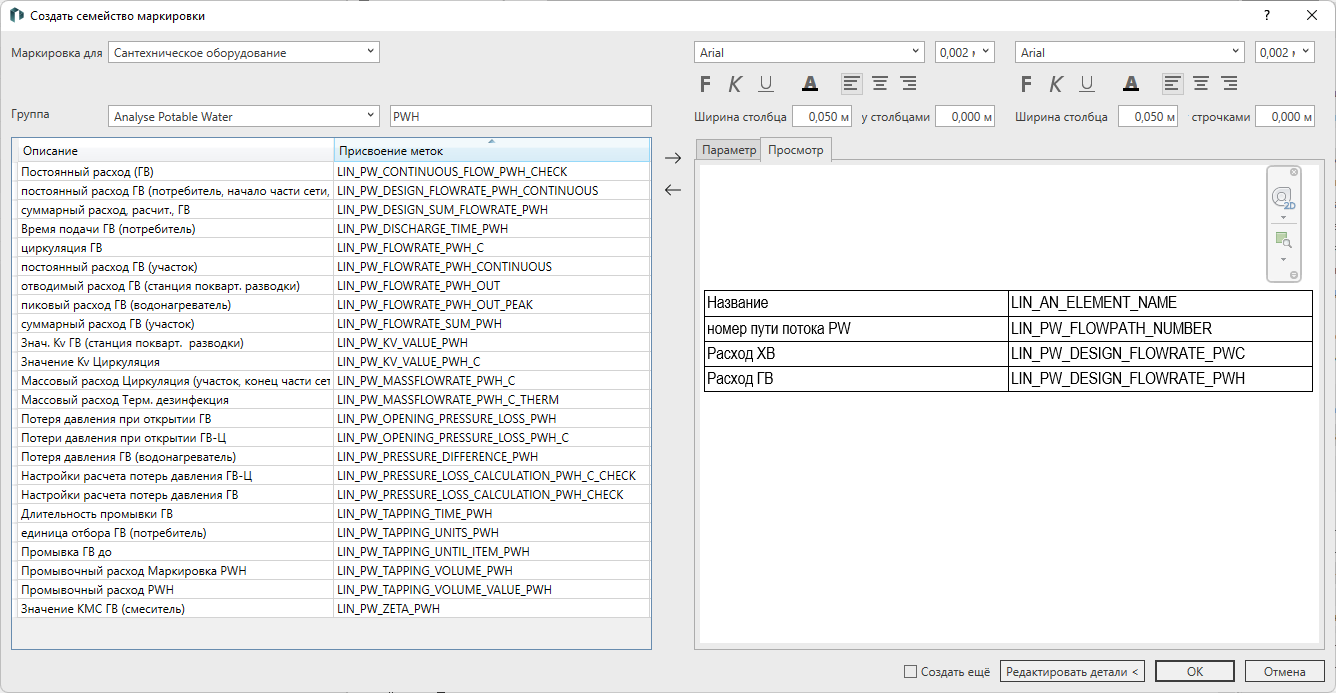The width and height of the screenshot is (1336, 693).
Task: Center-align text in the left formatting toolbar
Action: [x=880, y=84]
